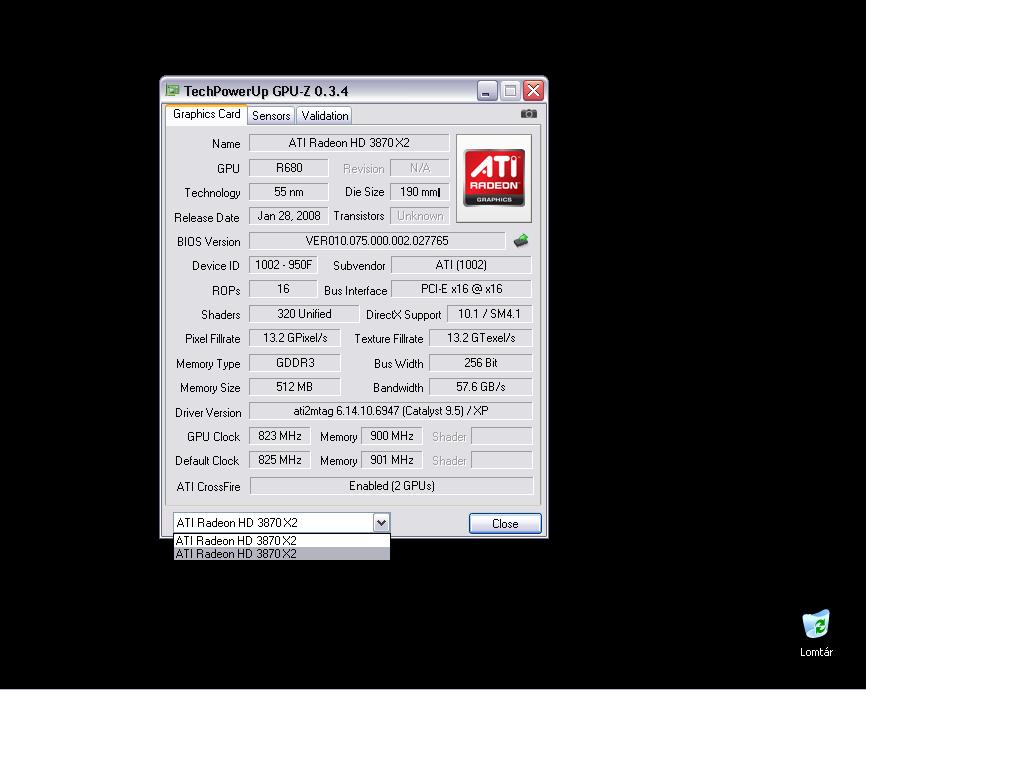The image size is (1024, 768).
Task: Click the Bus Width value 256 Bit
Action: (481, 363)
